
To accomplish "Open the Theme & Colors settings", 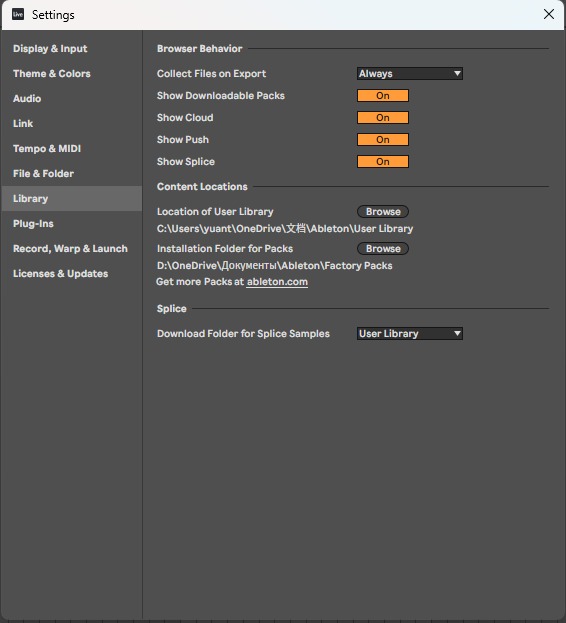I will pyautogui.click(x=52, y=74).
